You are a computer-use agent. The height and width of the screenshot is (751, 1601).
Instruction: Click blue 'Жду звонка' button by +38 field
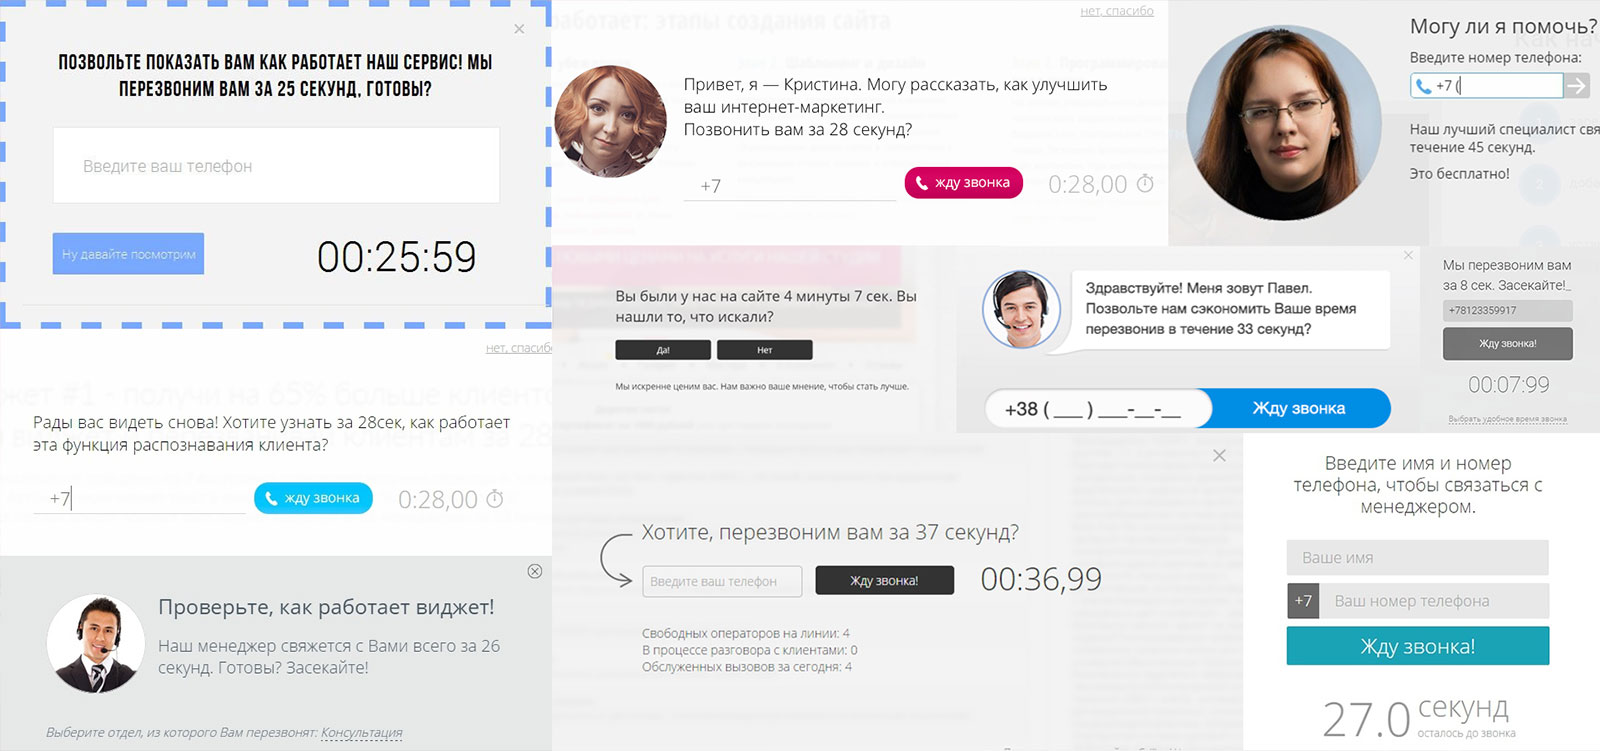tap(1299, 408)
